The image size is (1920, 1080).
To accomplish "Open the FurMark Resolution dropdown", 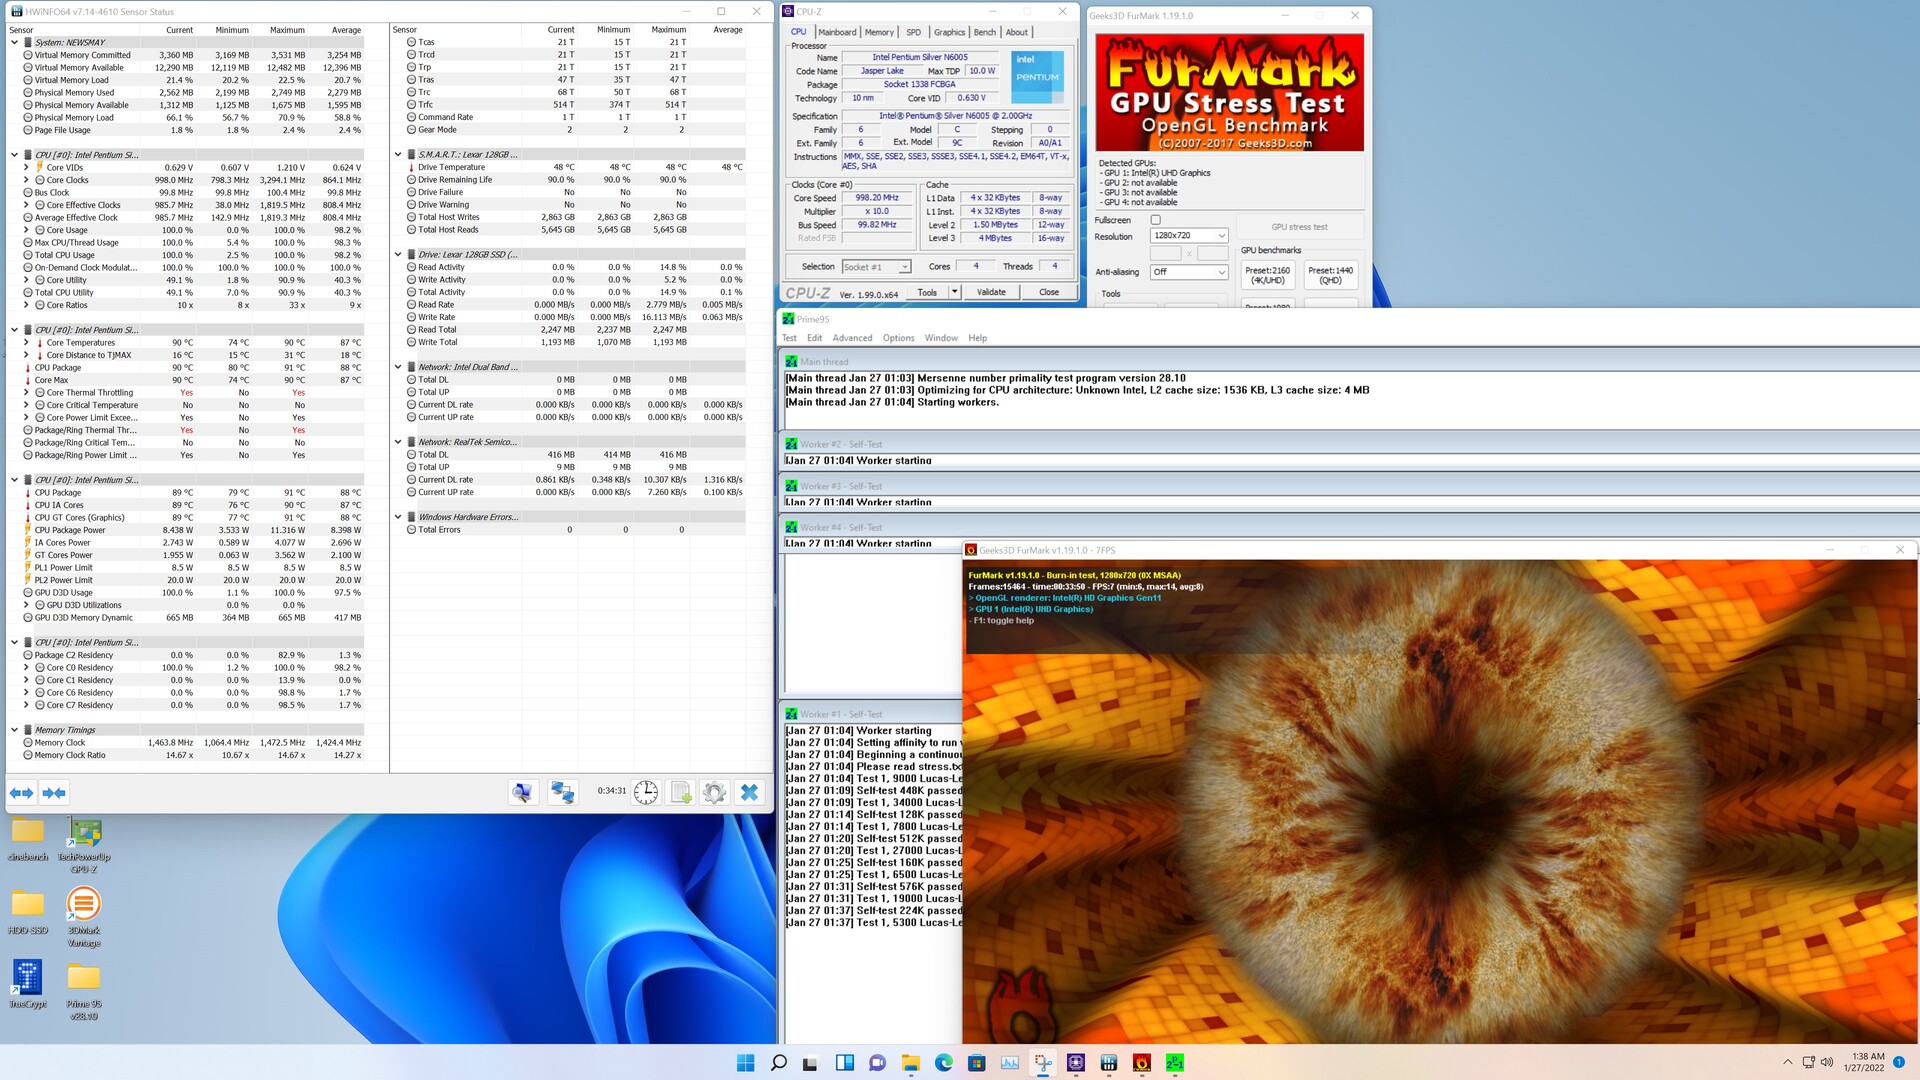I will (1188, 236).
